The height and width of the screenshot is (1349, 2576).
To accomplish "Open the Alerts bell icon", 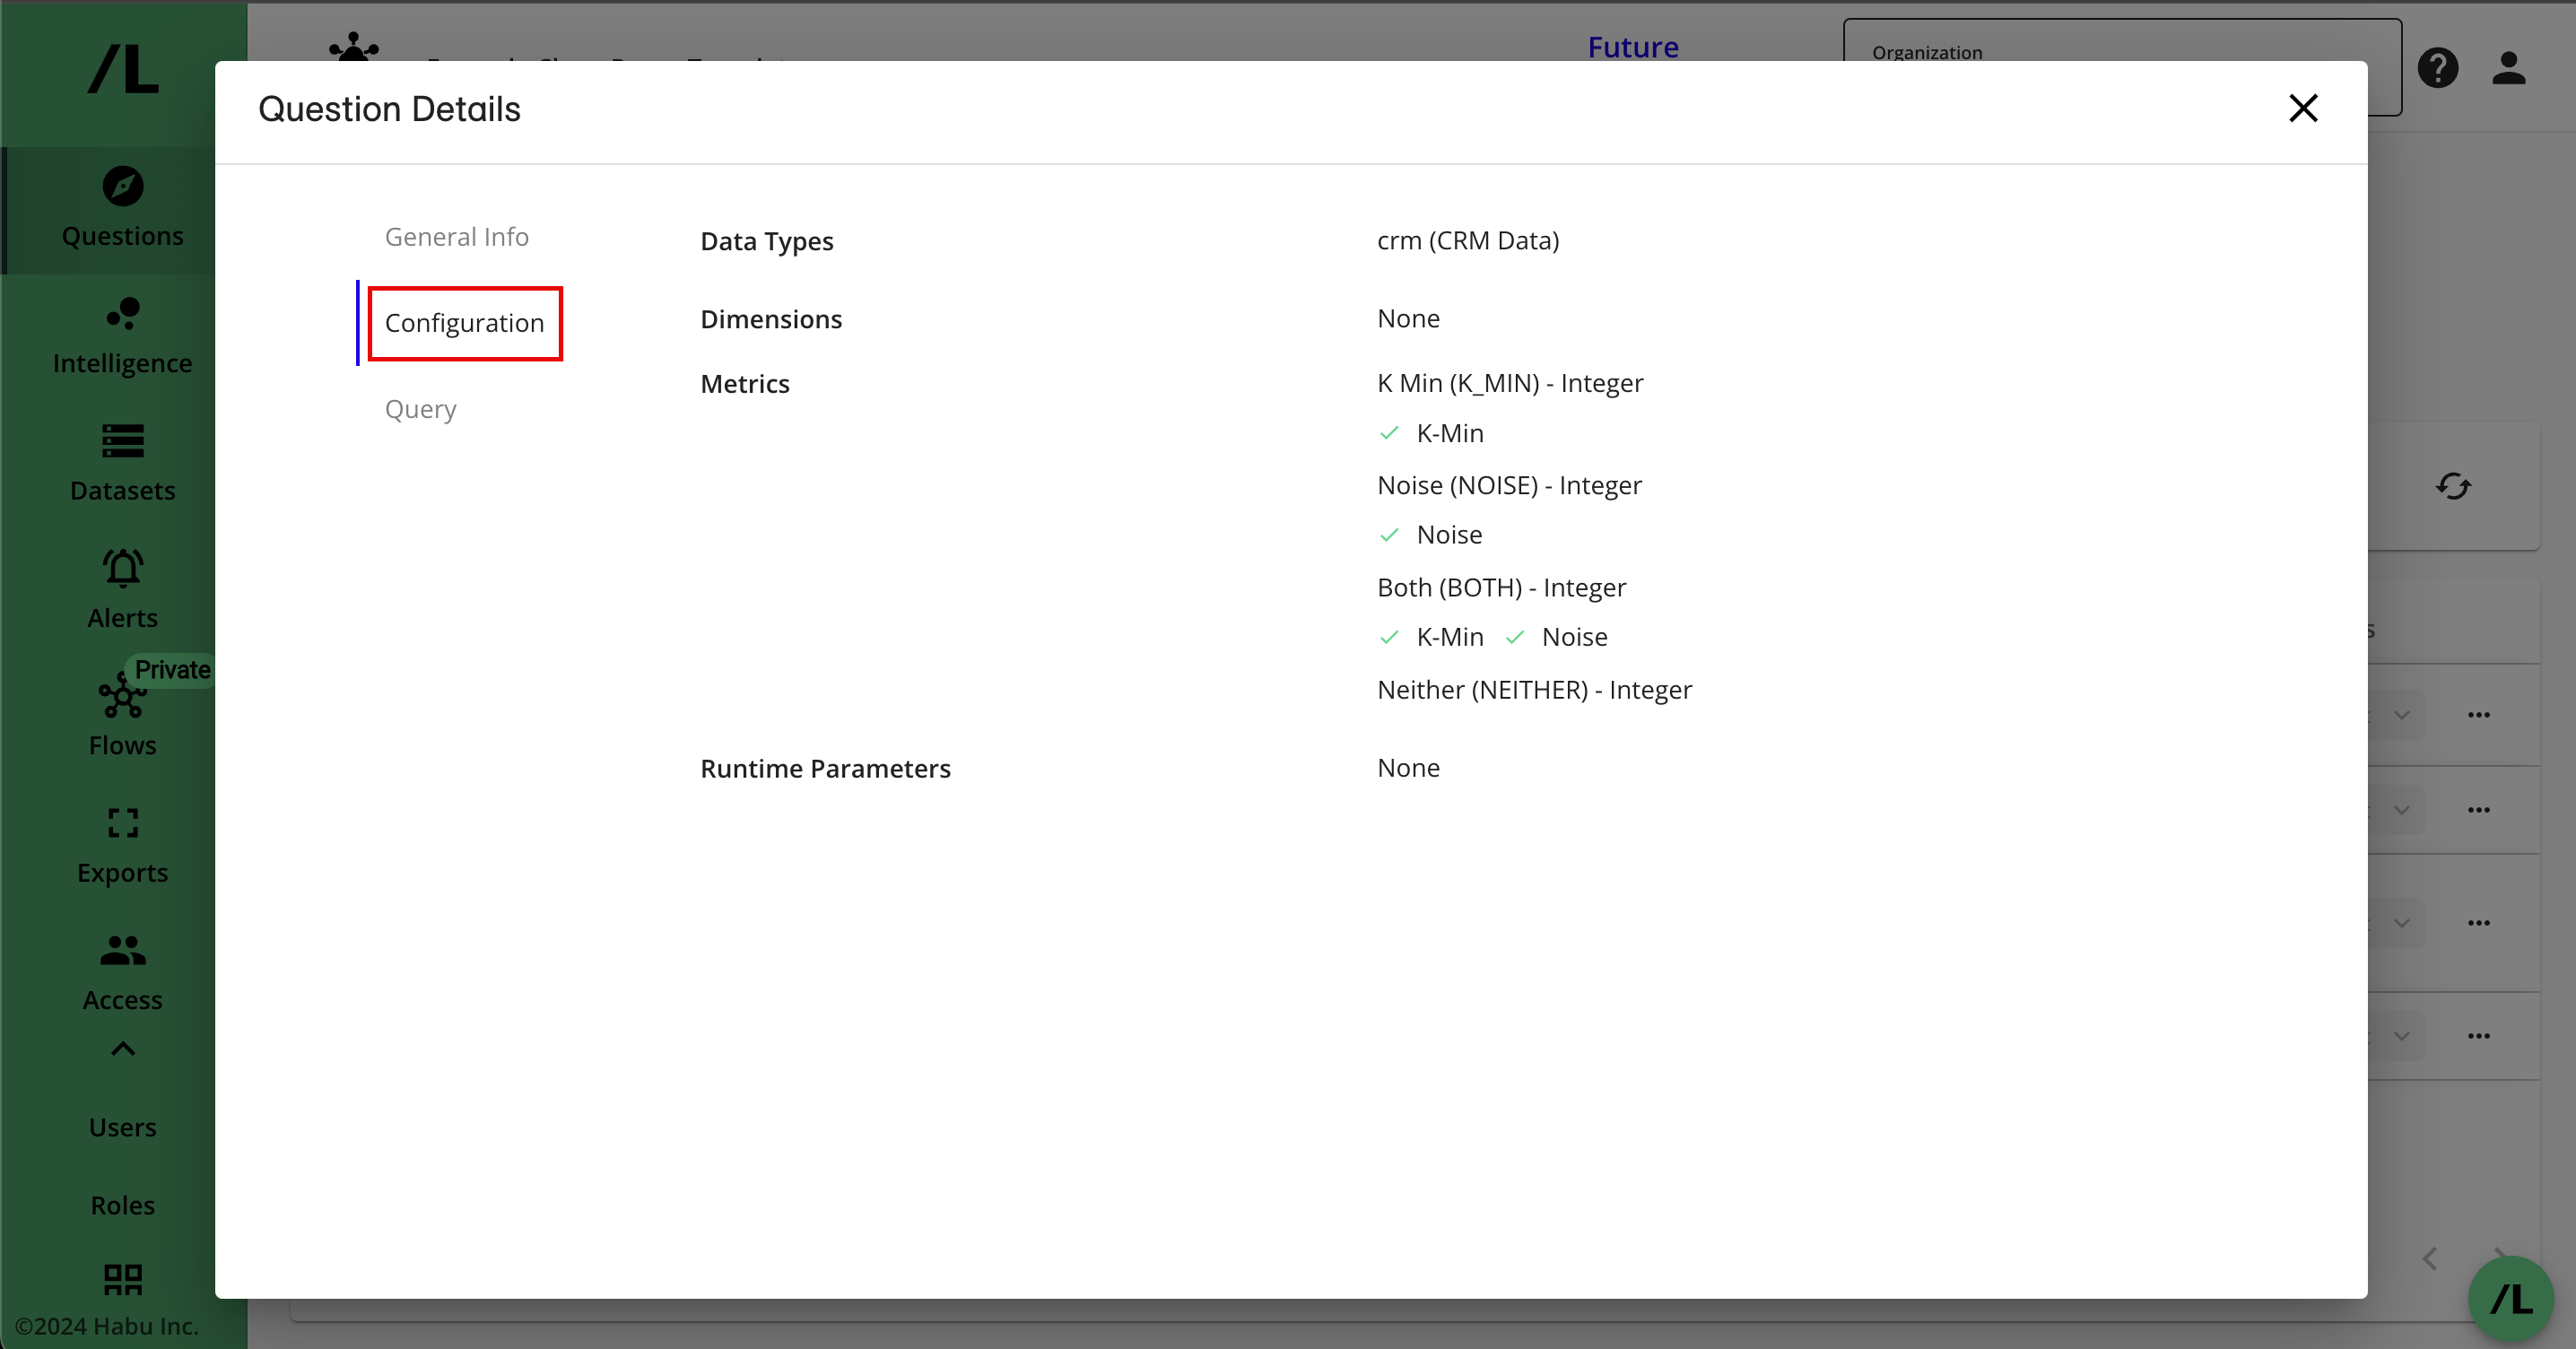I will (x=122, y=568).
